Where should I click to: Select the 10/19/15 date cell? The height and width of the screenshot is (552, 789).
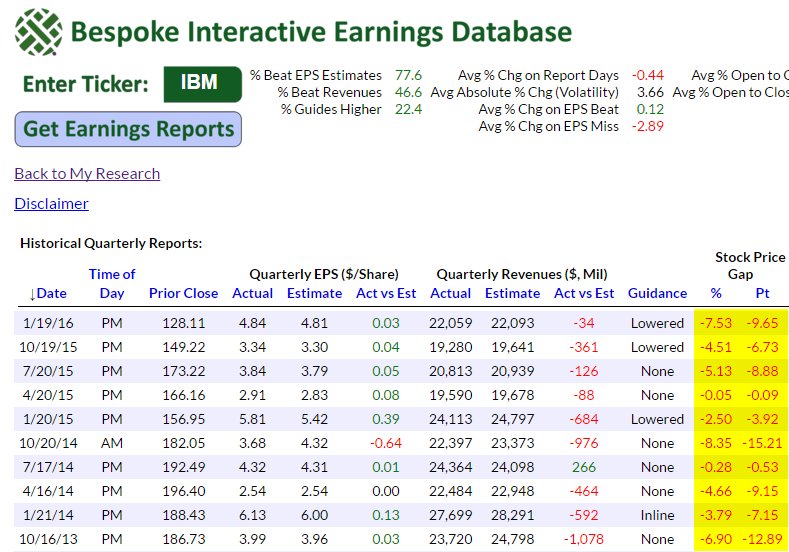click(48, 347)
